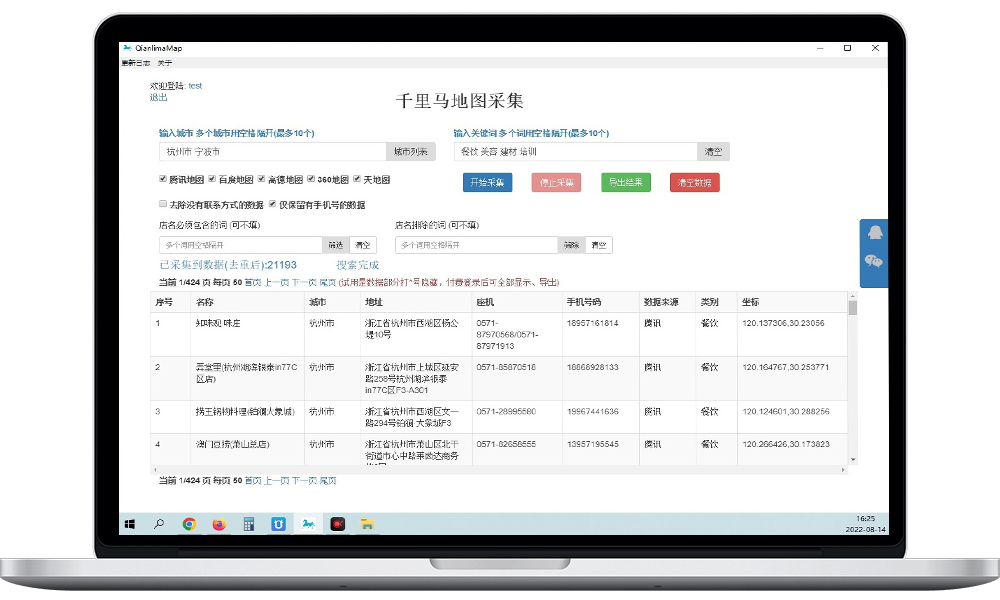Go to 首页 in pagination above table
The height and width of the screenshot is (600, 1000).
[x=253, y=282]
